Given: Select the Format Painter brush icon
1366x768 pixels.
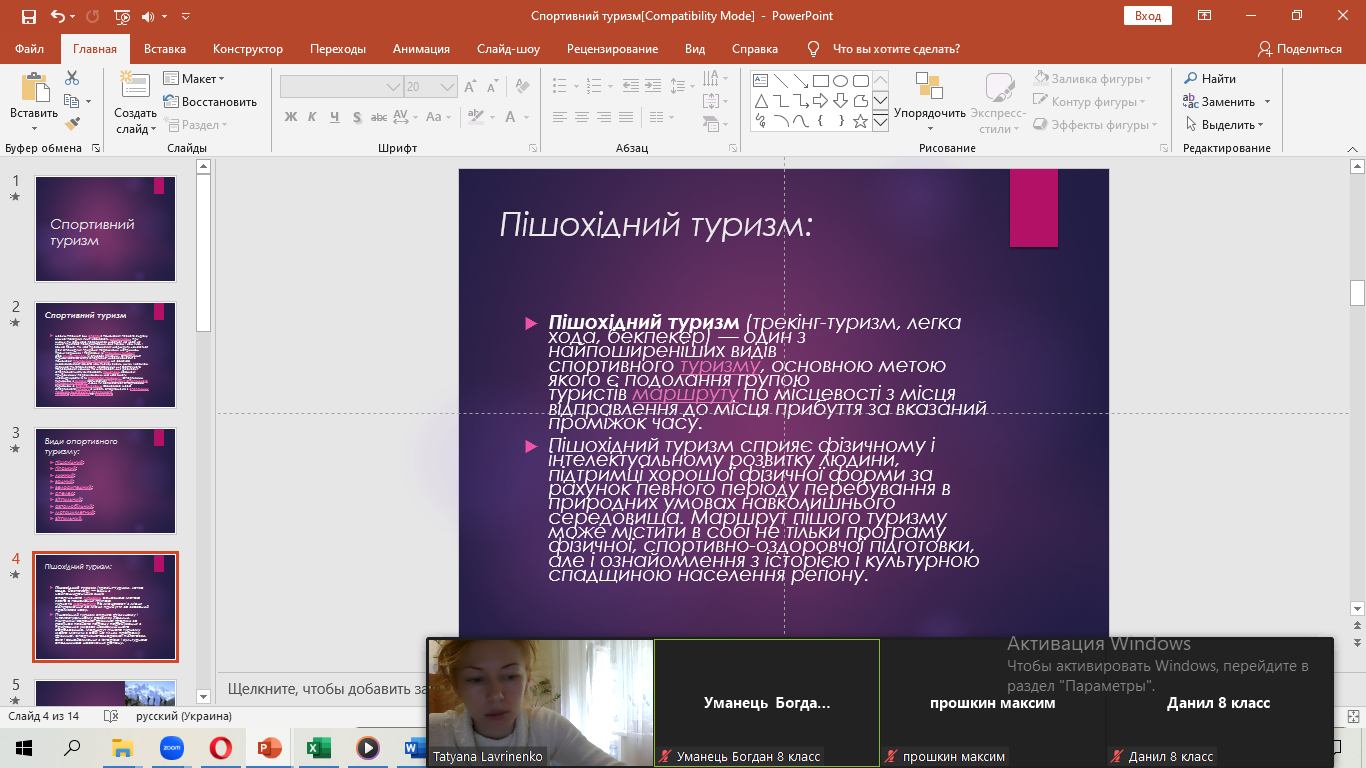Looking at the screenshot, I should (x=72, y=124).
